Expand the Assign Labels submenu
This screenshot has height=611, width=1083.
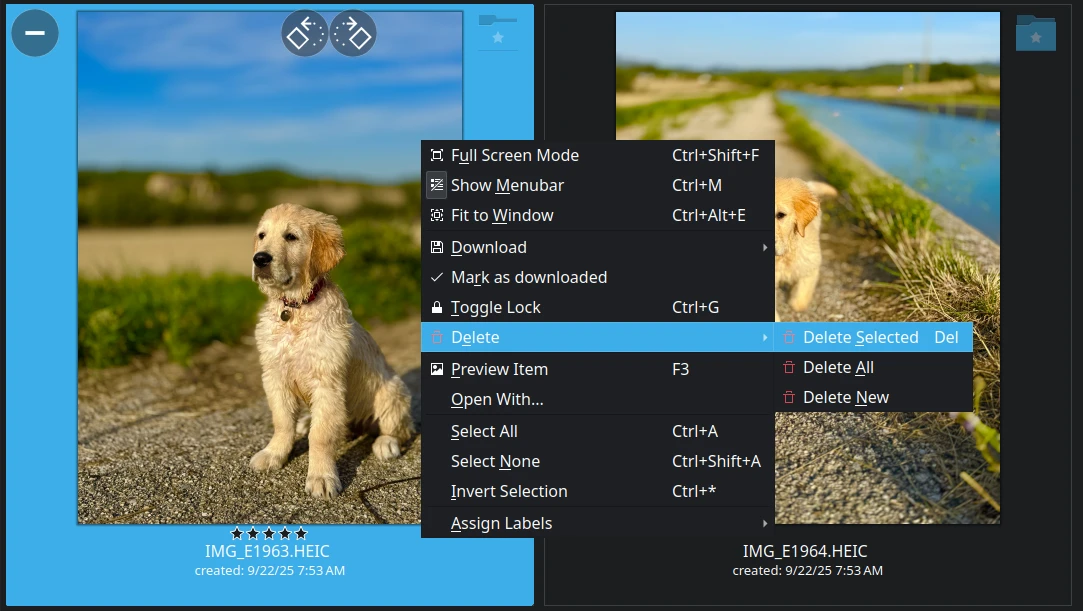(x=501, y=523)
